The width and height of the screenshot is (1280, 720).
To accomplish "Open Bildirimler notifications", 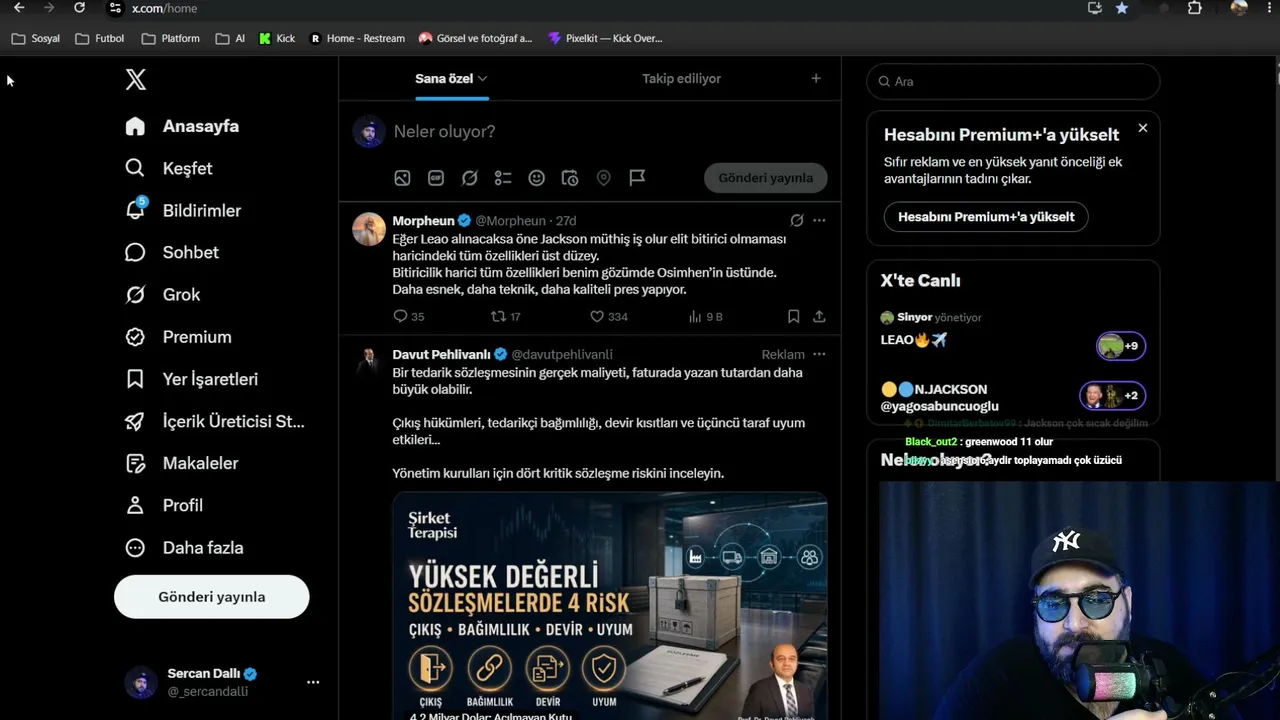I will pyautogui.click(x=183, y=210).
